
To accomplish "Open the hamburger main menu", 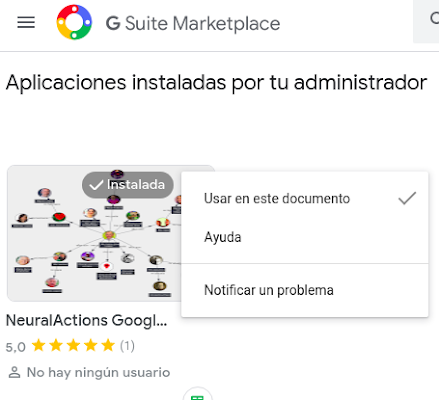I will pos(26,22).
